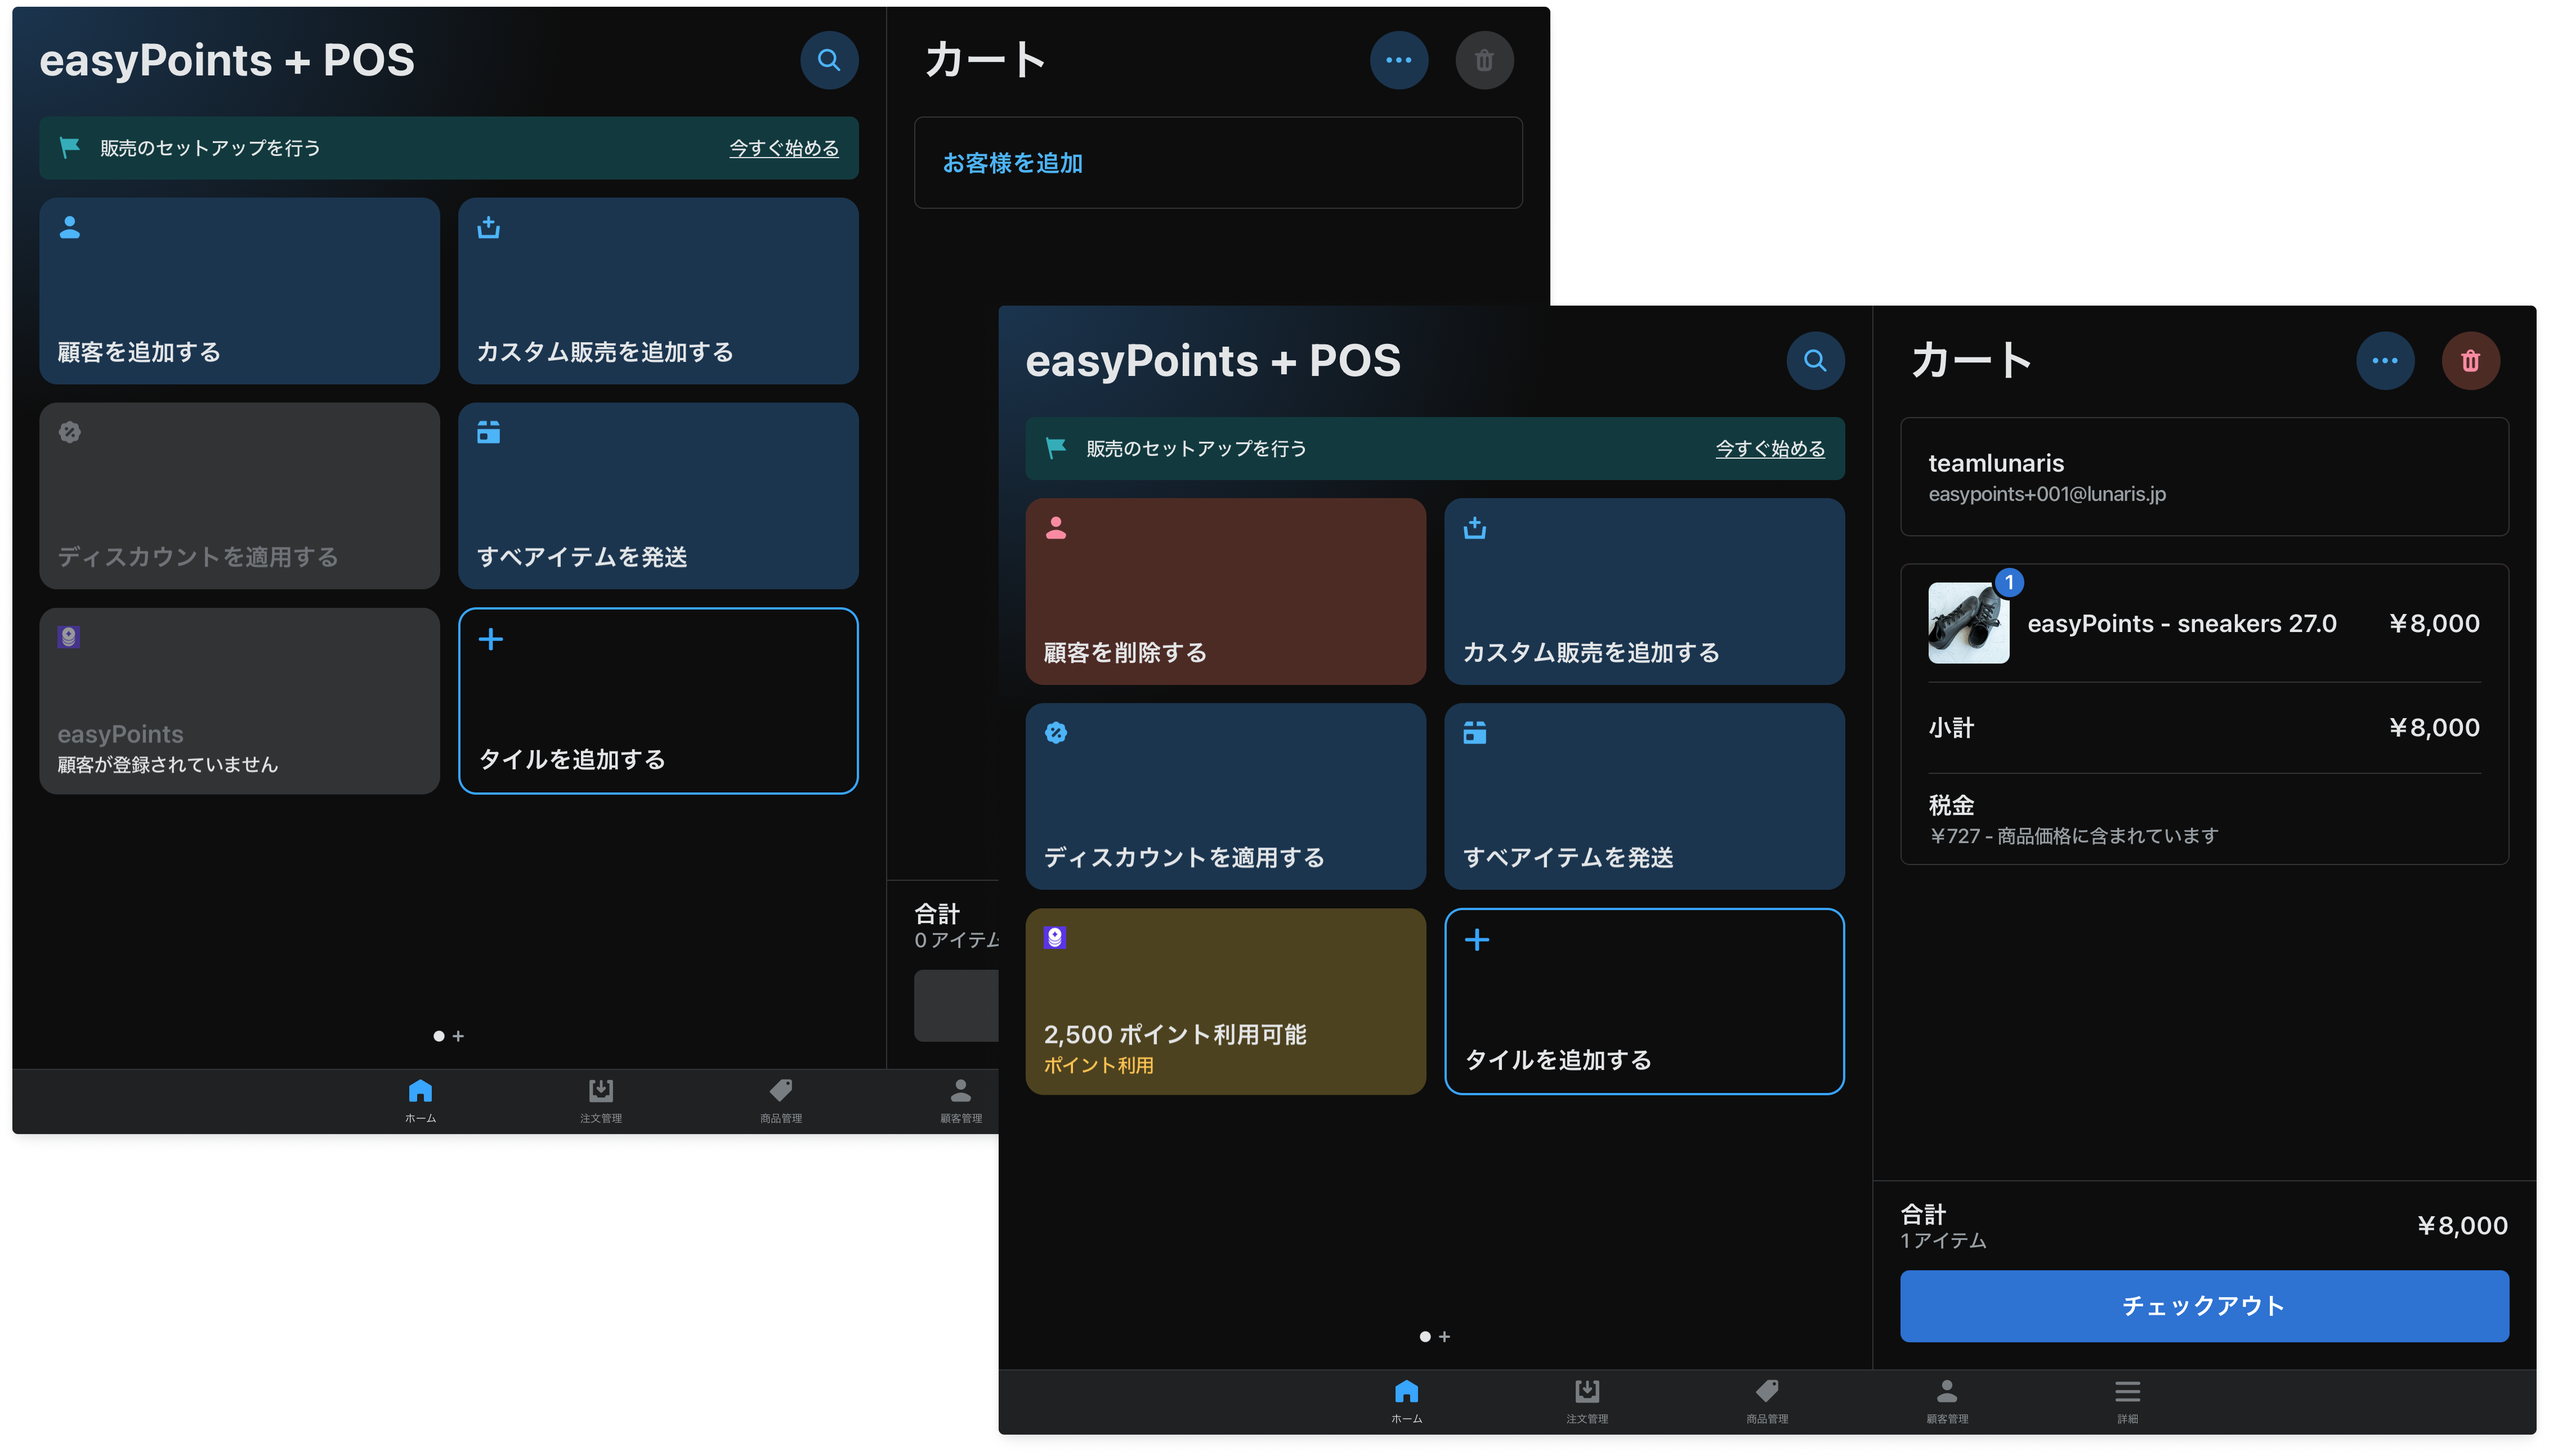Screen dimensions: 2549x1456
Task: Click タイルを追加する tile in front window
Action: 1644,1001
